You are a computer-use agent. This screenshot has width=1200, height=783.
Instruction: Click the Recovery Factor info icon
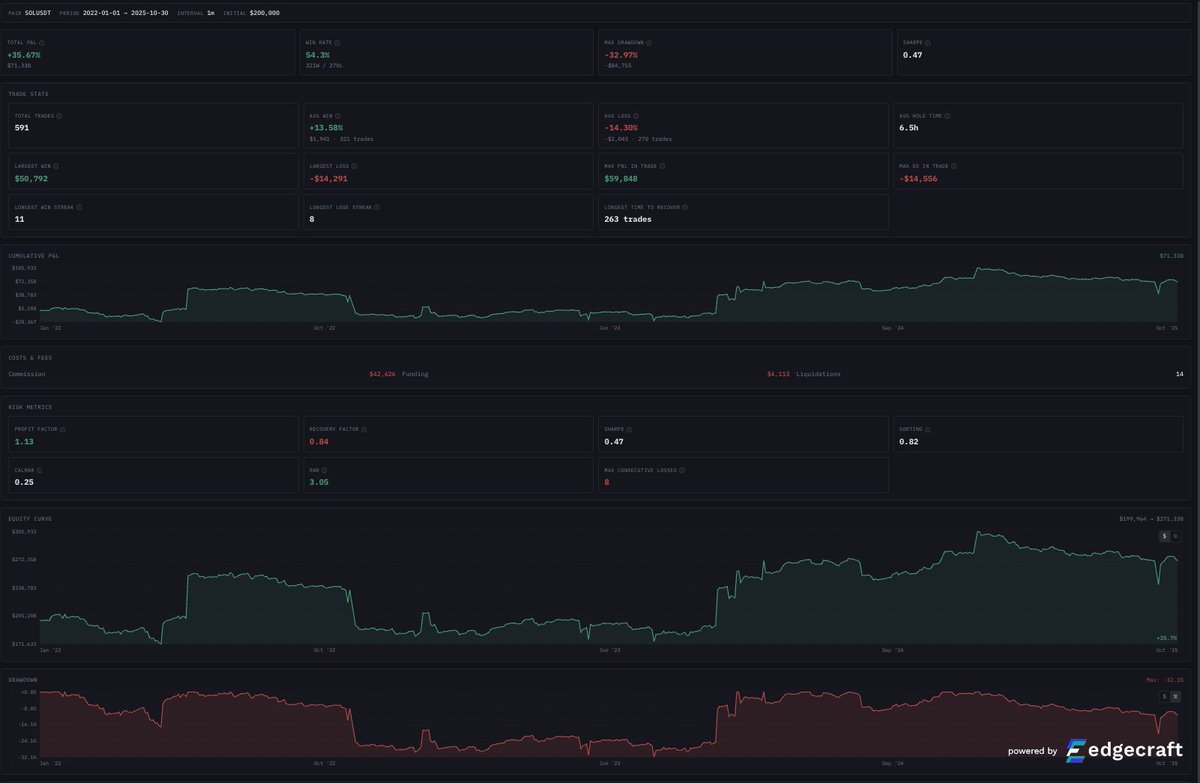pyautogui.click(x=363, y=429)
